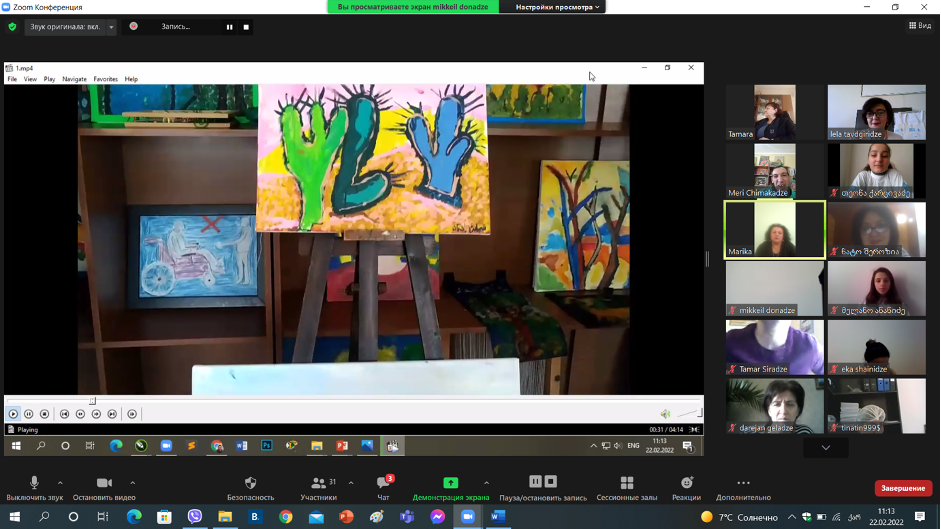Image resolution: width=941 pixels, height=529 pixels.
Task: Open Windows Start menu on taskbar
Action: click(x=14, y=517)
